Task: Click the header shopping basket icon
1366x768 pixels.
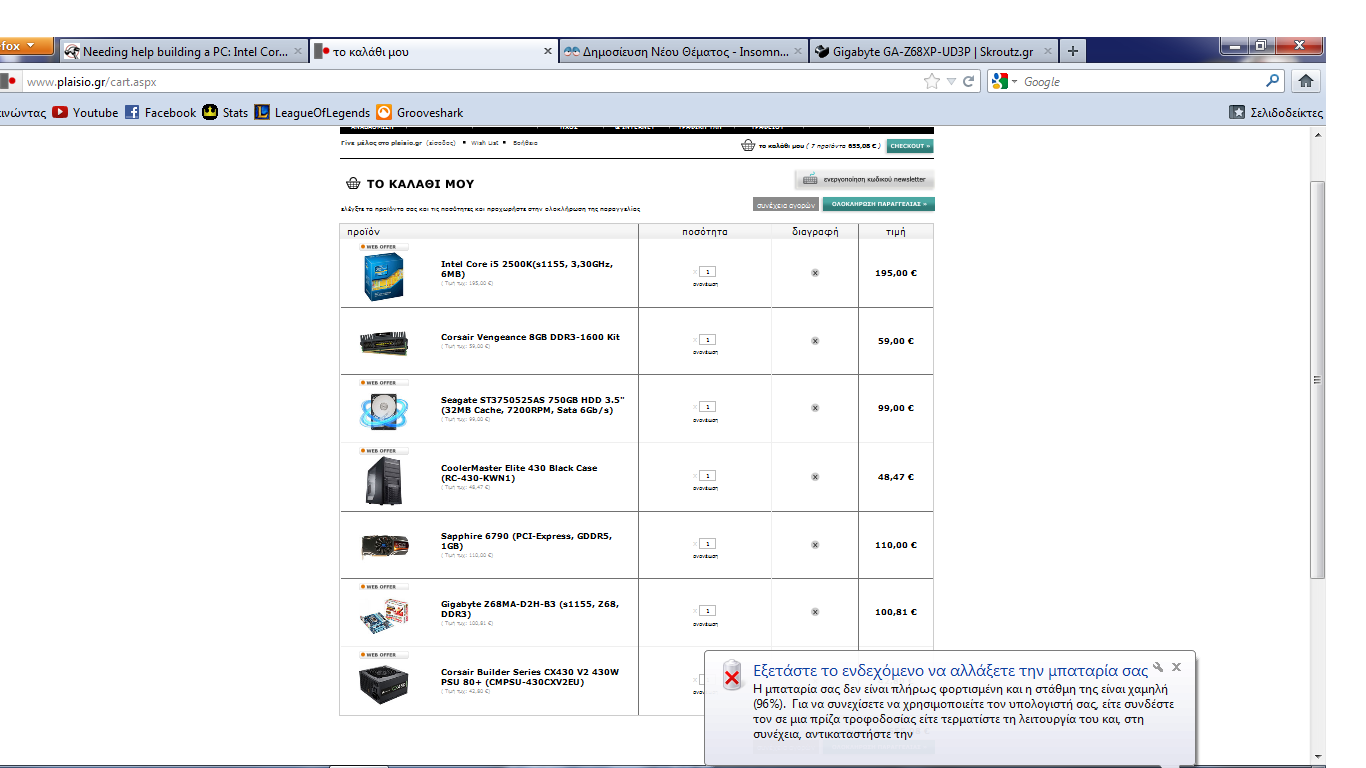Action: (747, 146)
